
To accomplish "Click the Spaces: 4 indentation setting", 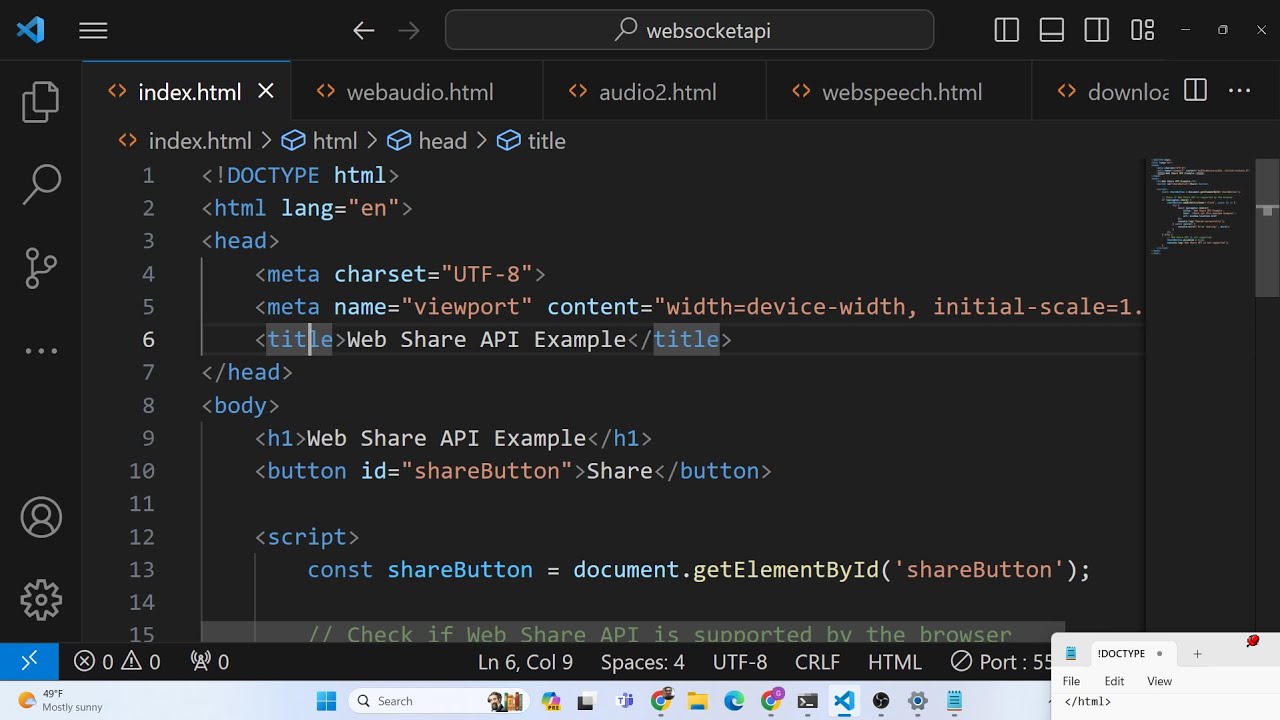I will tap(642, 662).
